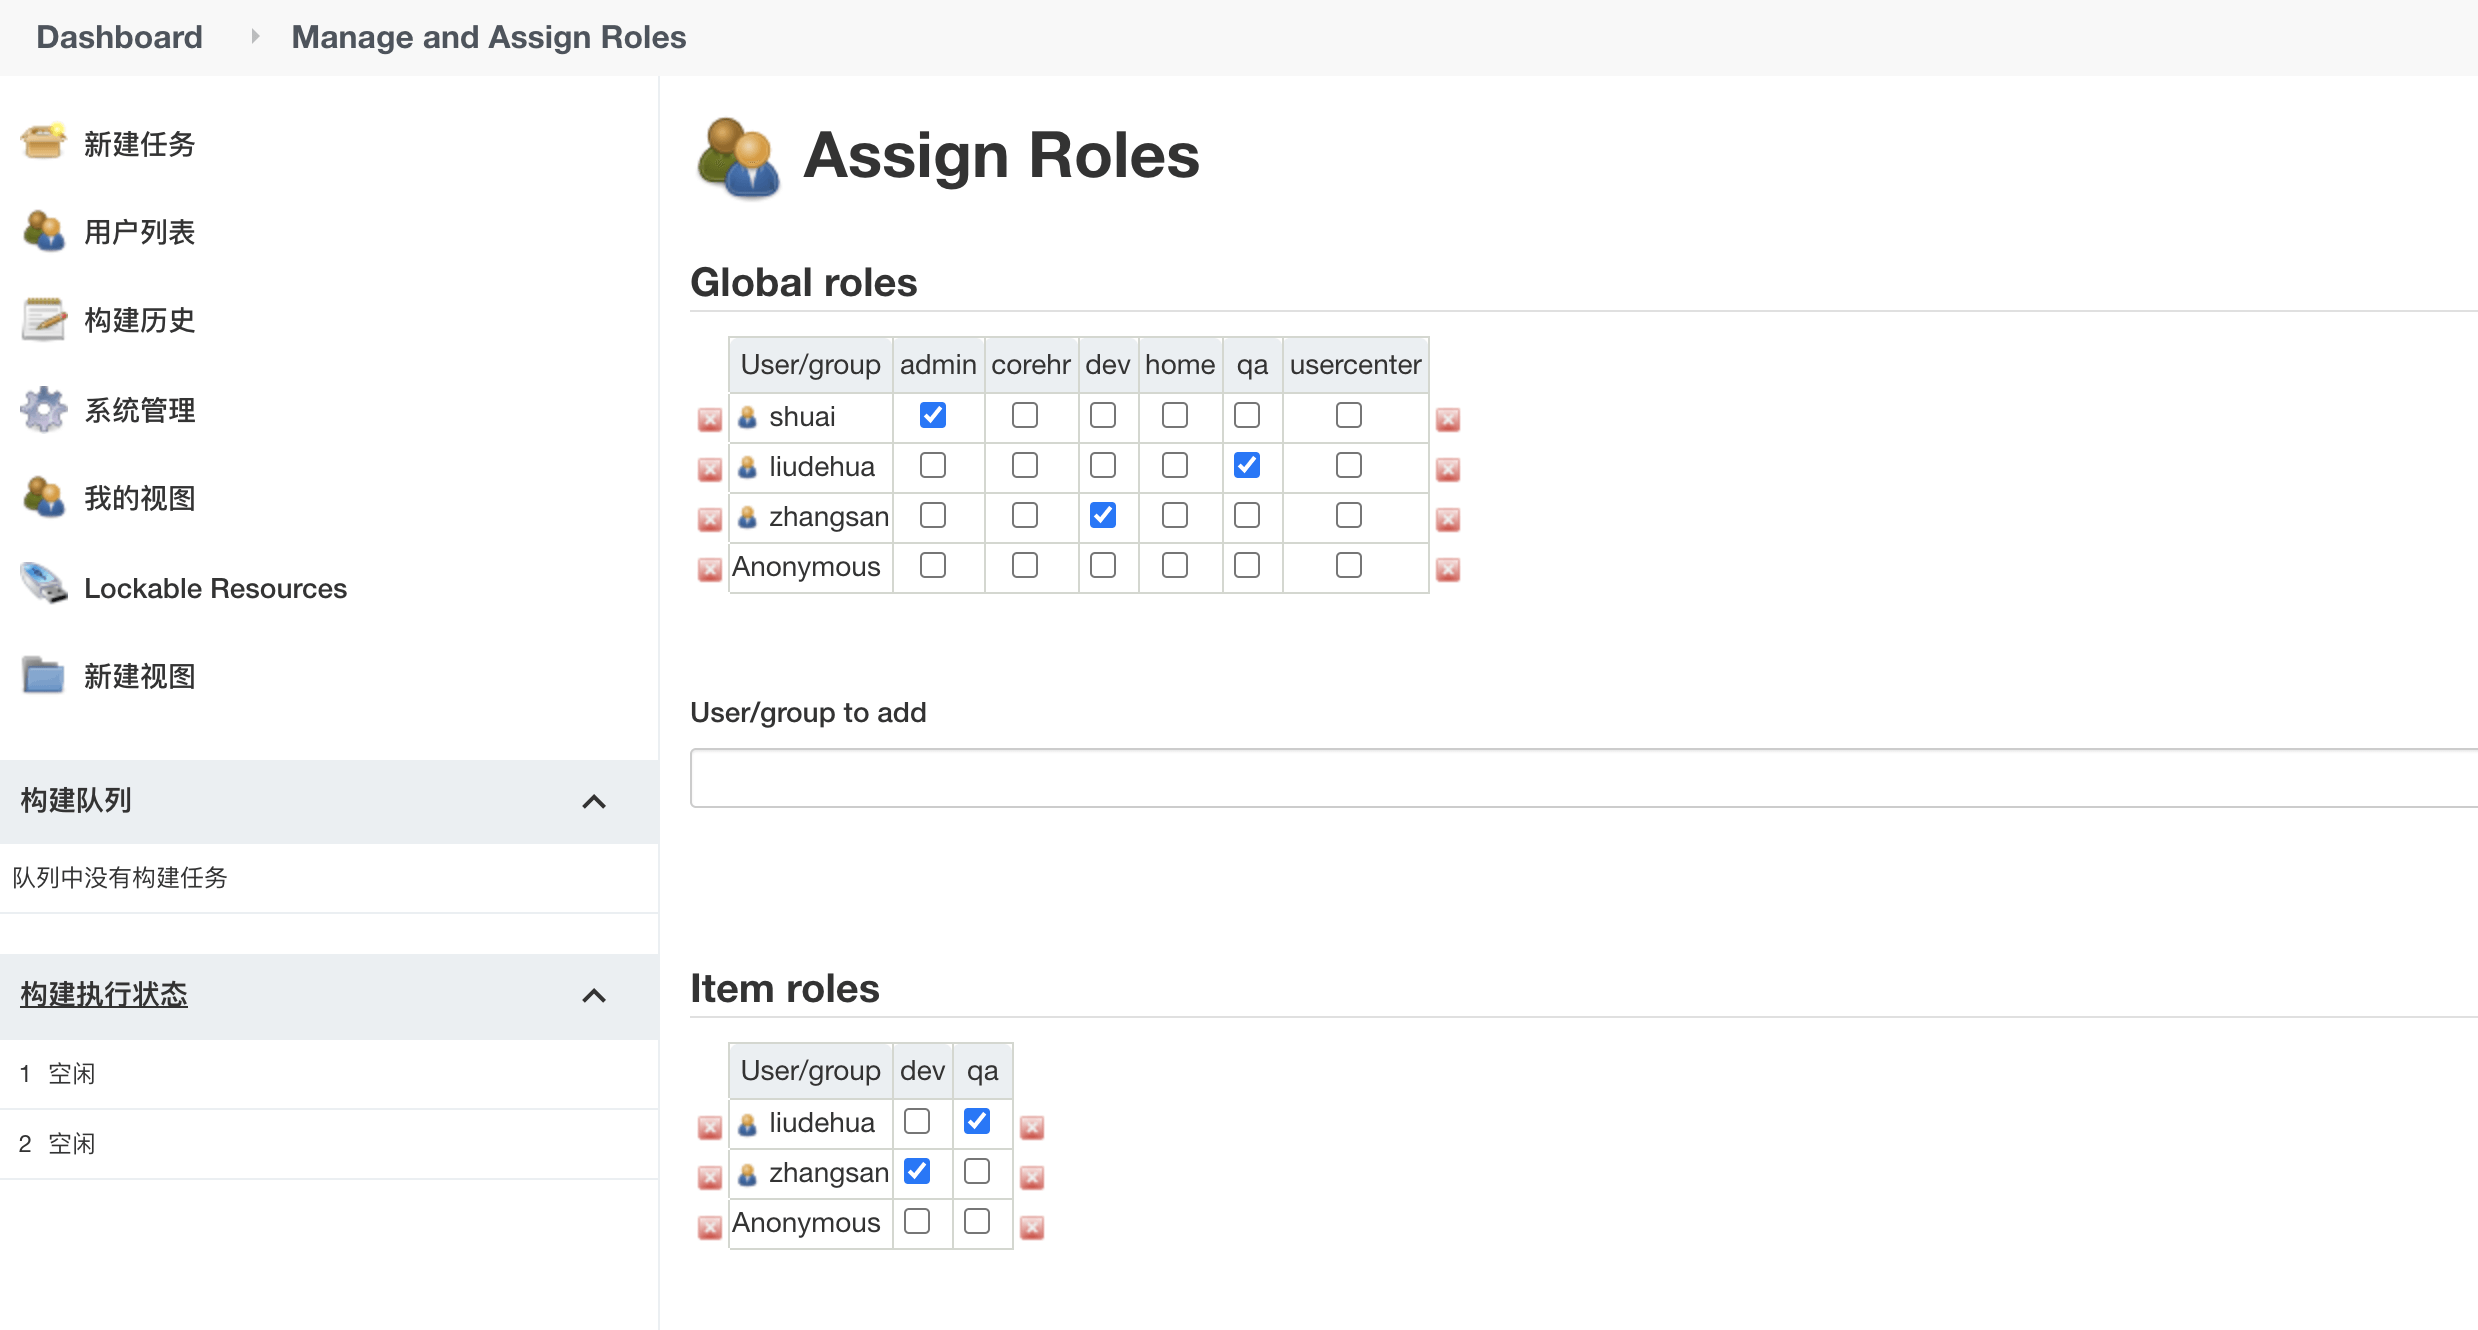Go to Dashboard breadcrumb

click(119, 37)
